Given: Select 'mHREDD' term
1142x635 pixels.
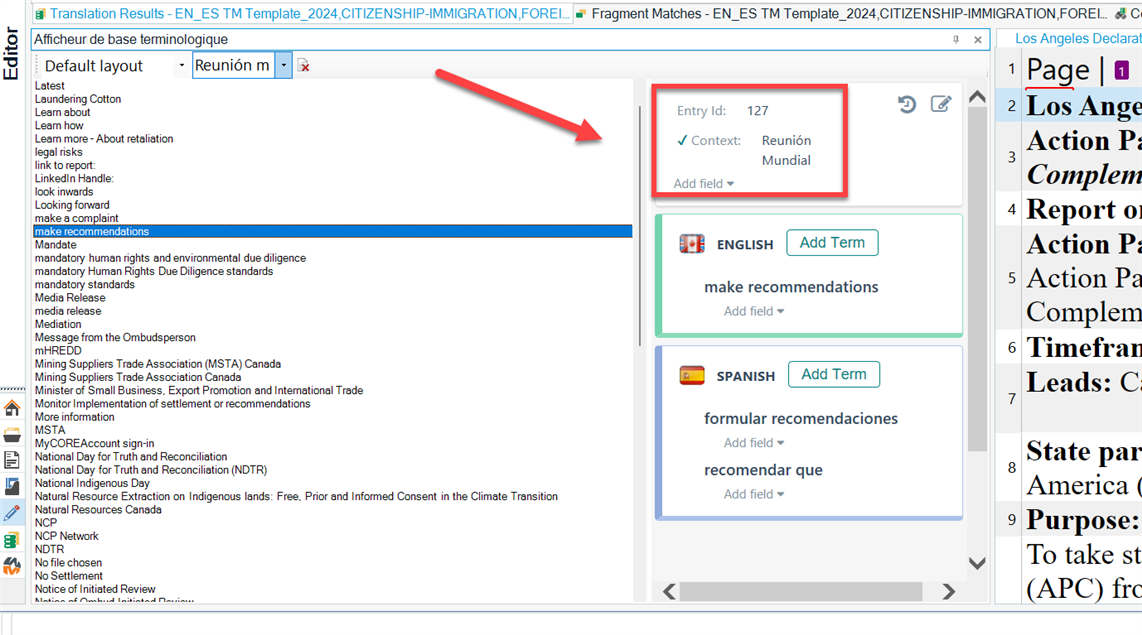Looking at the screenshot, I should 58,350.
